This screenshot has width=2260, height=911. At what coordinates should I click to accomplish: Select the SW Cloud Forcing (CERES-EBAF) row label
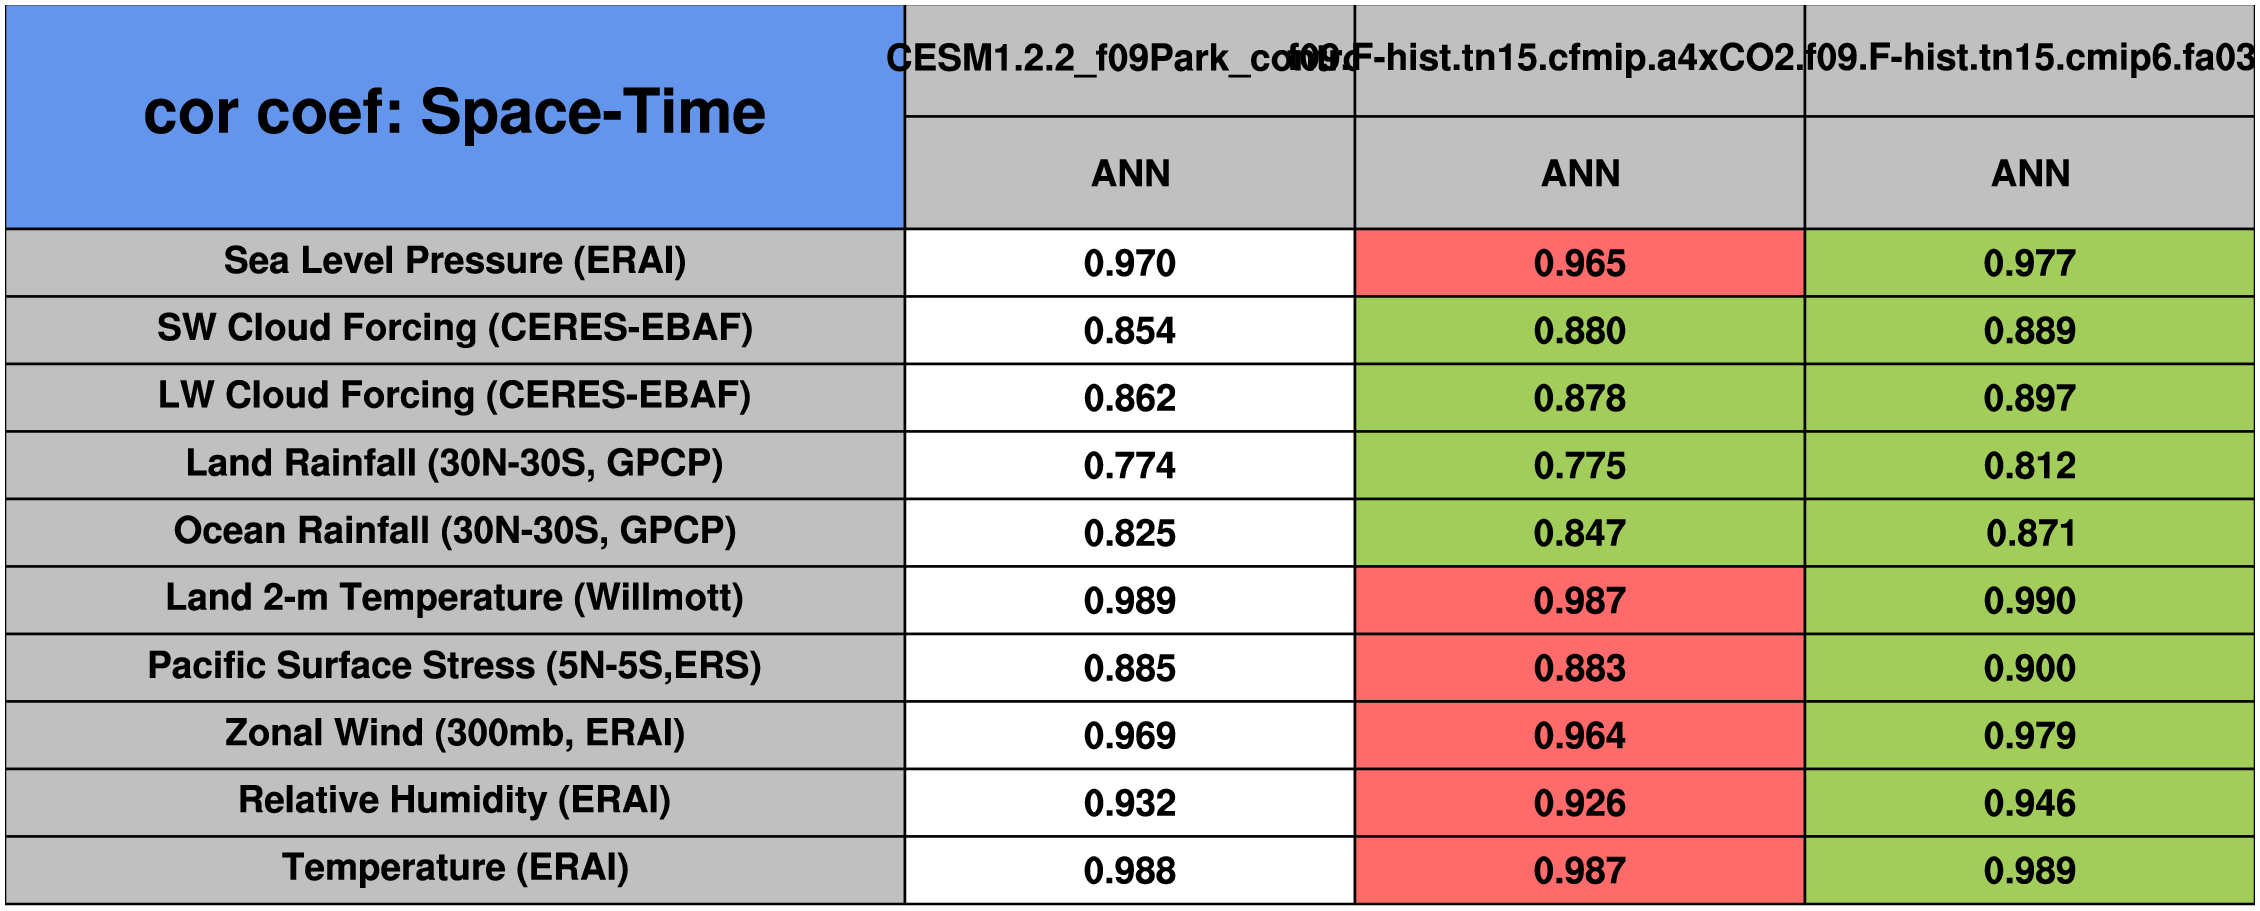[x=454, y=329]
